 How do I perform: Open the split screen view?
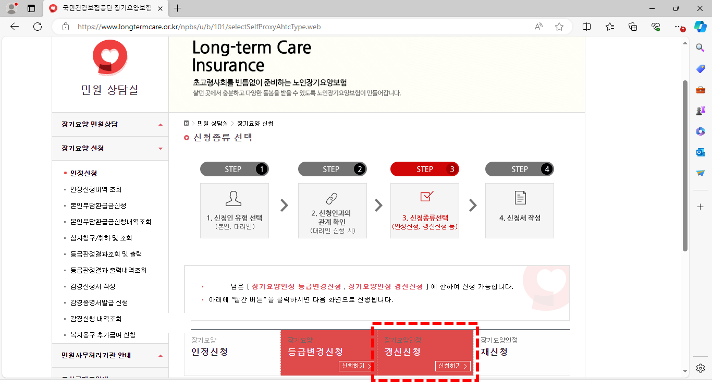tap(587, 27)
